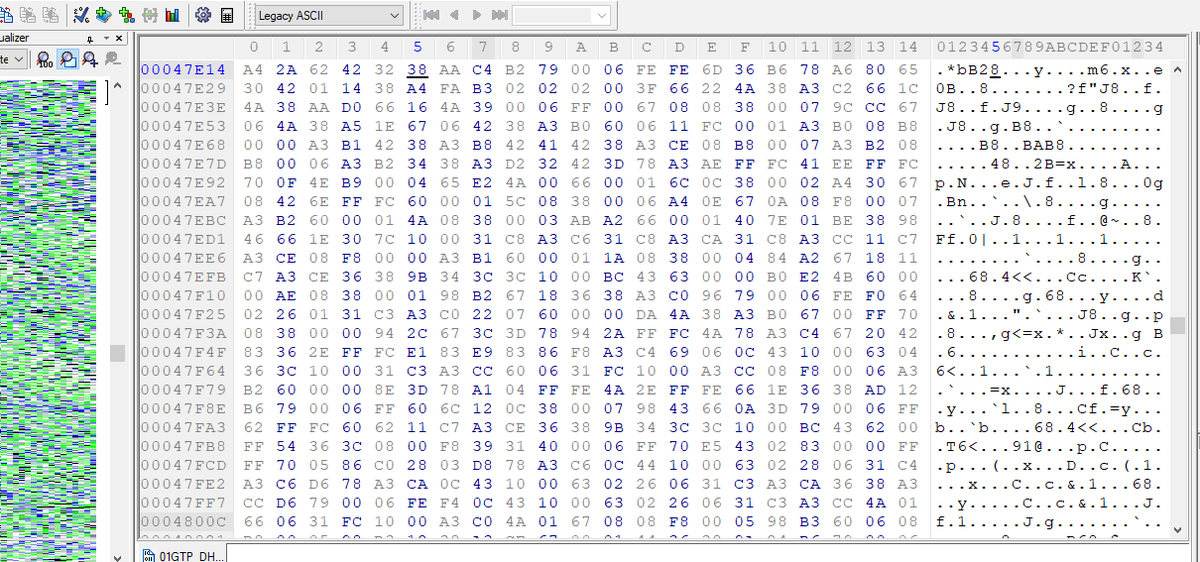Go to next result arrow

477,15
